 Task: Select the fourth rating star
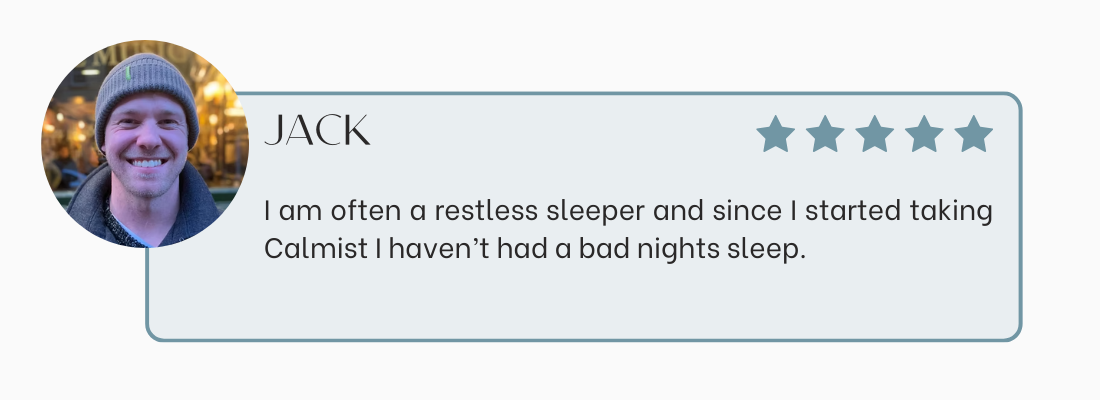[x=924, y=134]
